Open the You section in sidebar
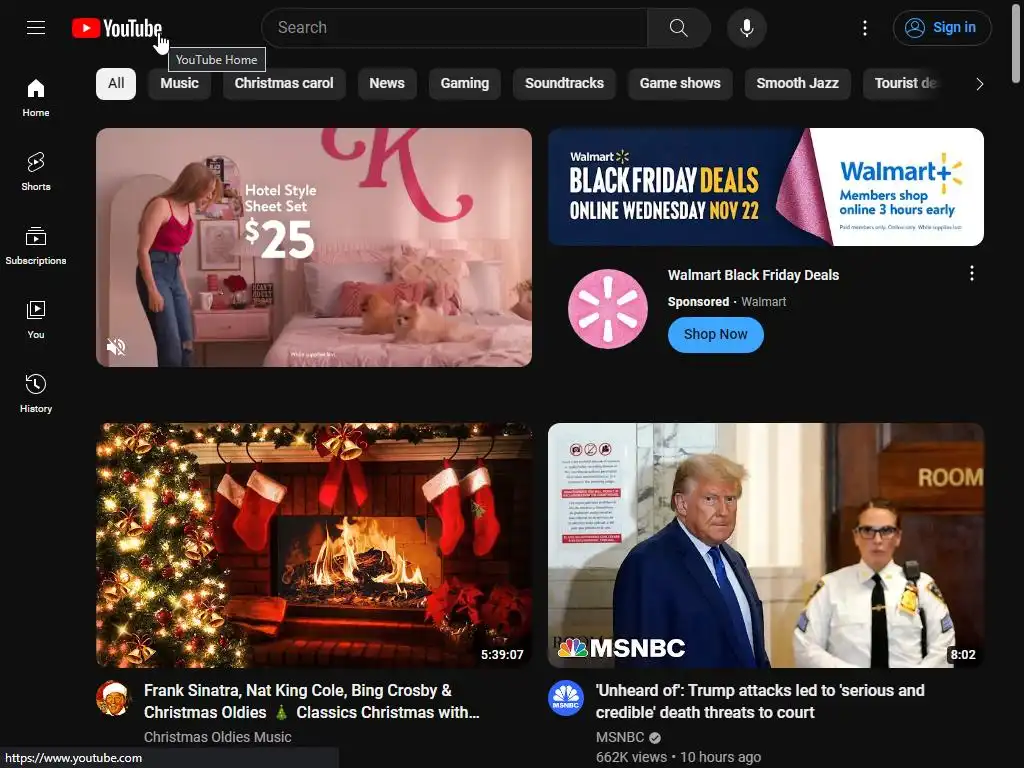This screenshot has height=768, width=1024. coord(36,319)
